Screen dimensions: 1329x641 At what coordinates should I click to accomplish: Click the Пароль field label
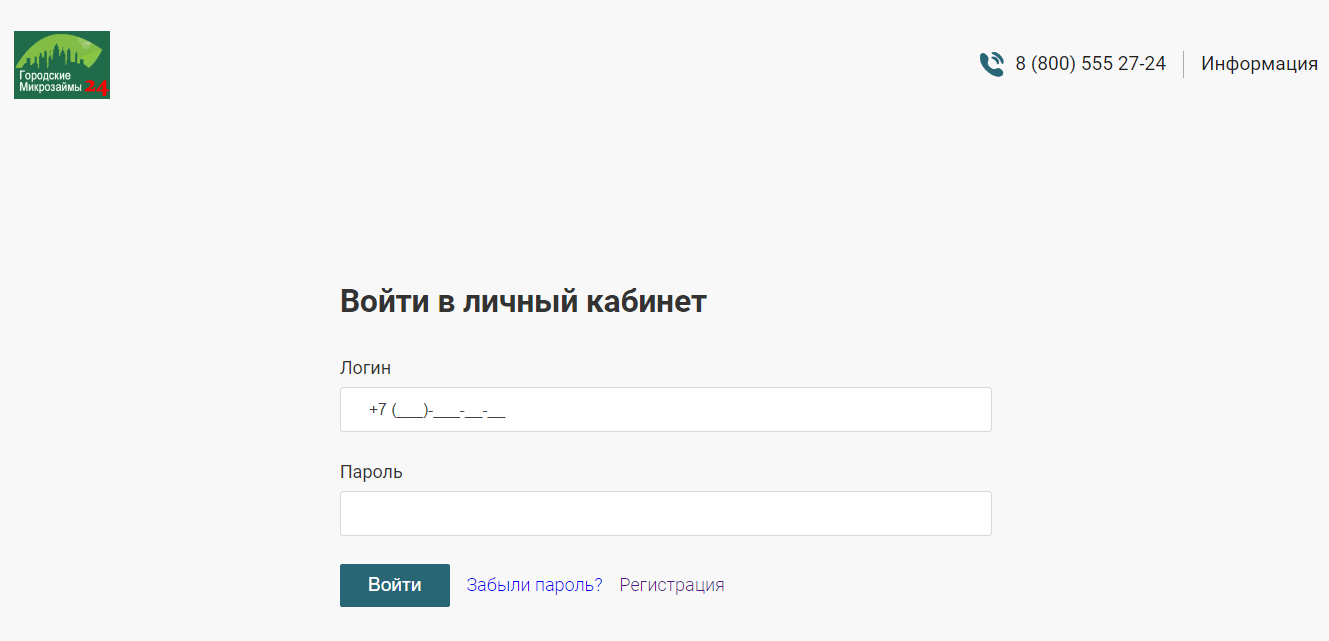371,472
